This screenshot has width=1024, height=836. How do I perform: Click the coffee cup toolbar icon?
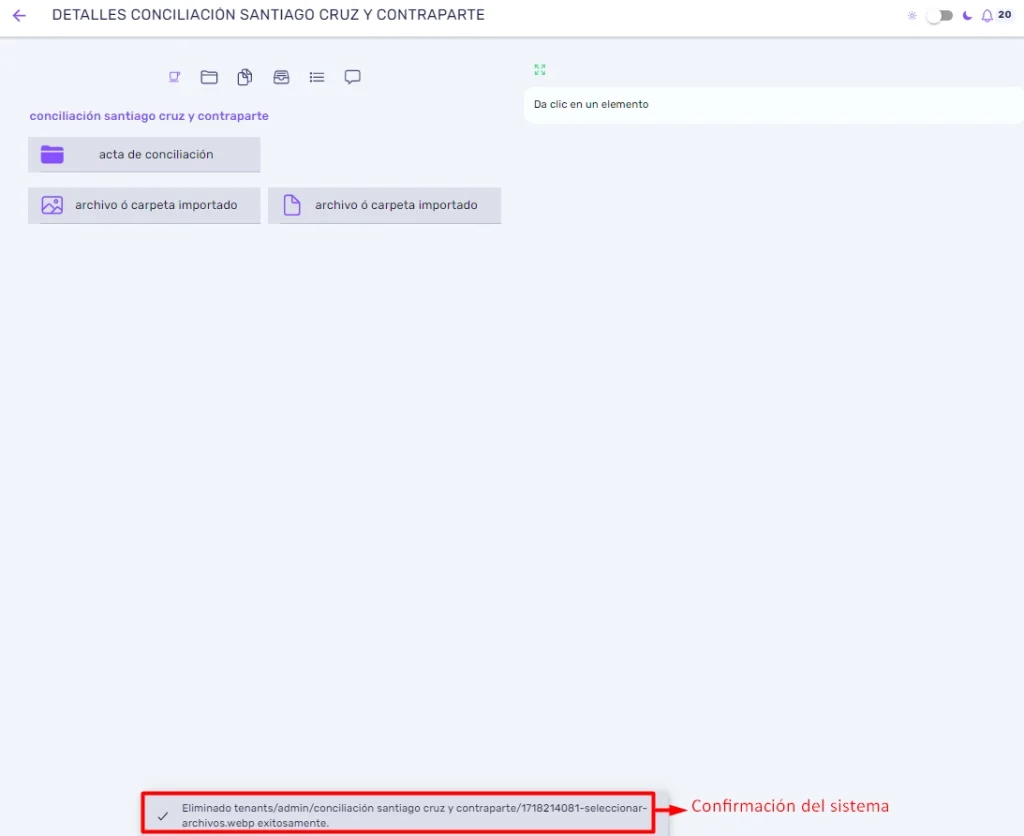(x=174, y=77)
